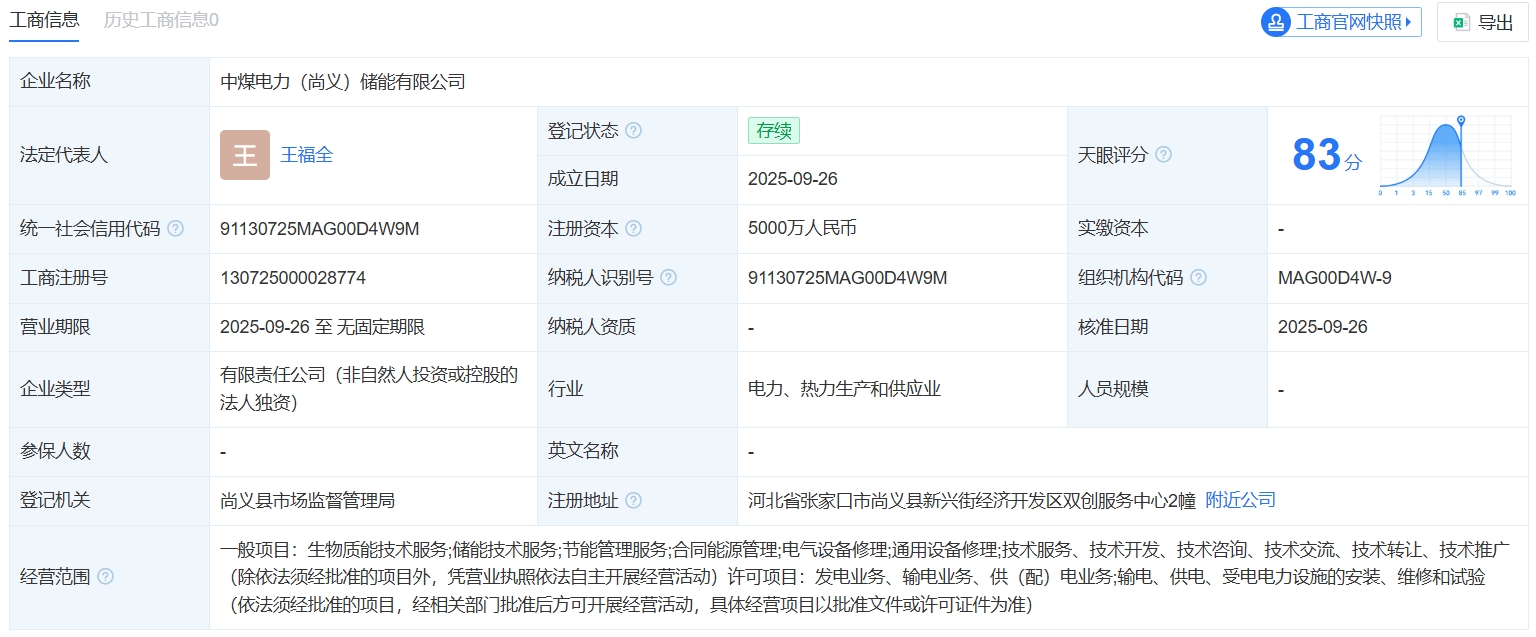
Task: Select the 工商信息 tab
Action: [44, 20]
